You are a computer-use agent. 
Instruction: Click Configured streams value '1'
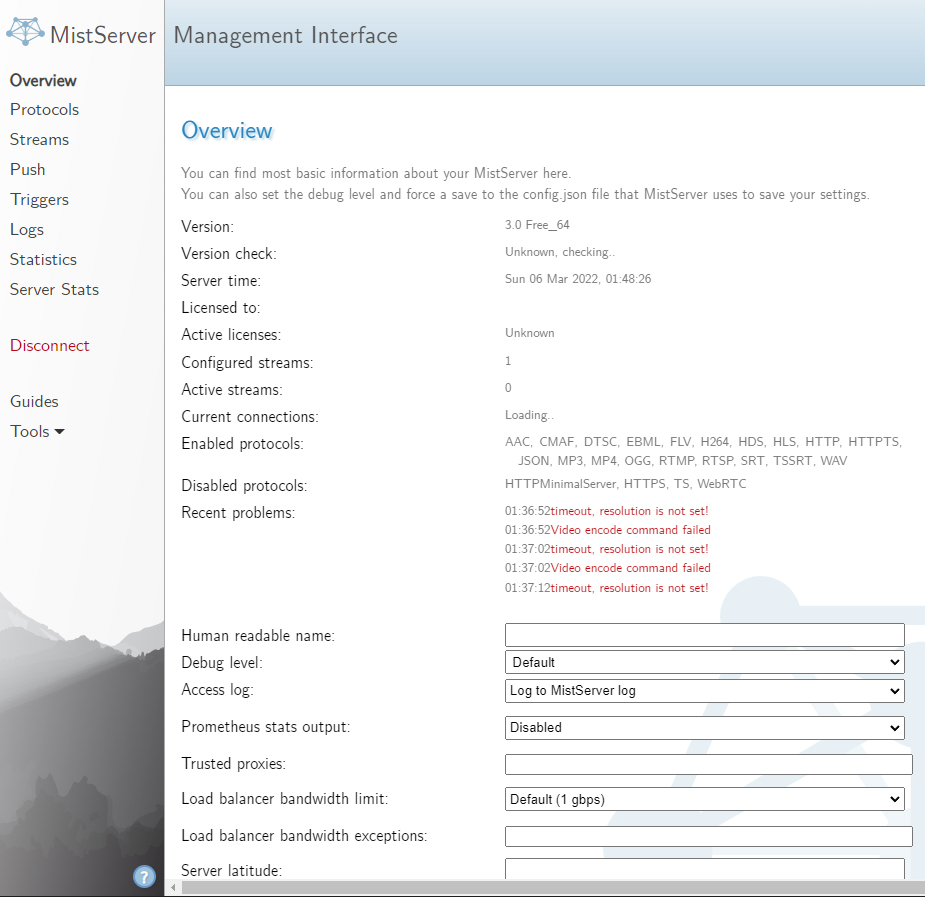pos(508,360)
